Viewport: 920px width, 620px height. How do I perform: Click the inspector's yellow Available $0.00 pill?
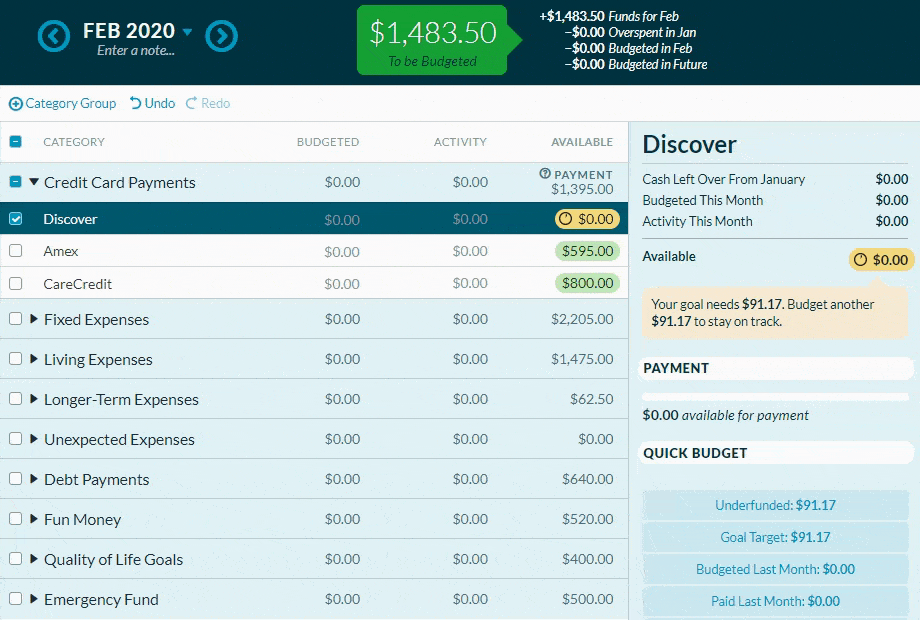tap(881, 260)
